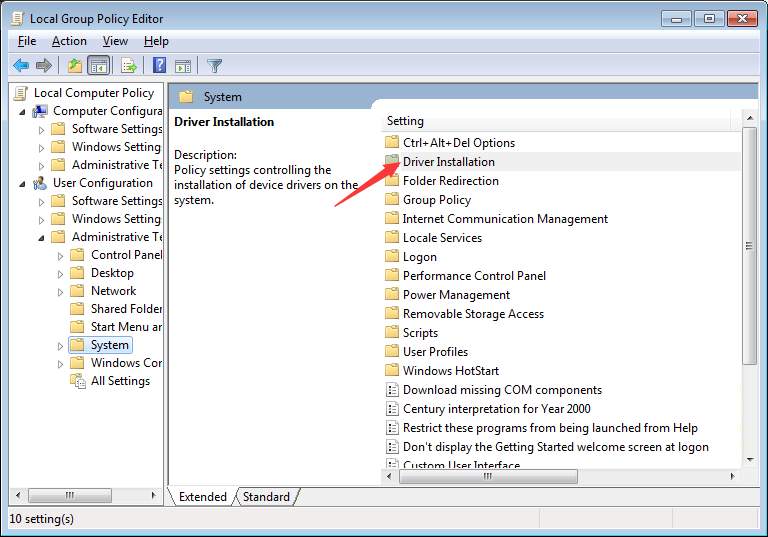Open the Action menu

coord(69,41)
